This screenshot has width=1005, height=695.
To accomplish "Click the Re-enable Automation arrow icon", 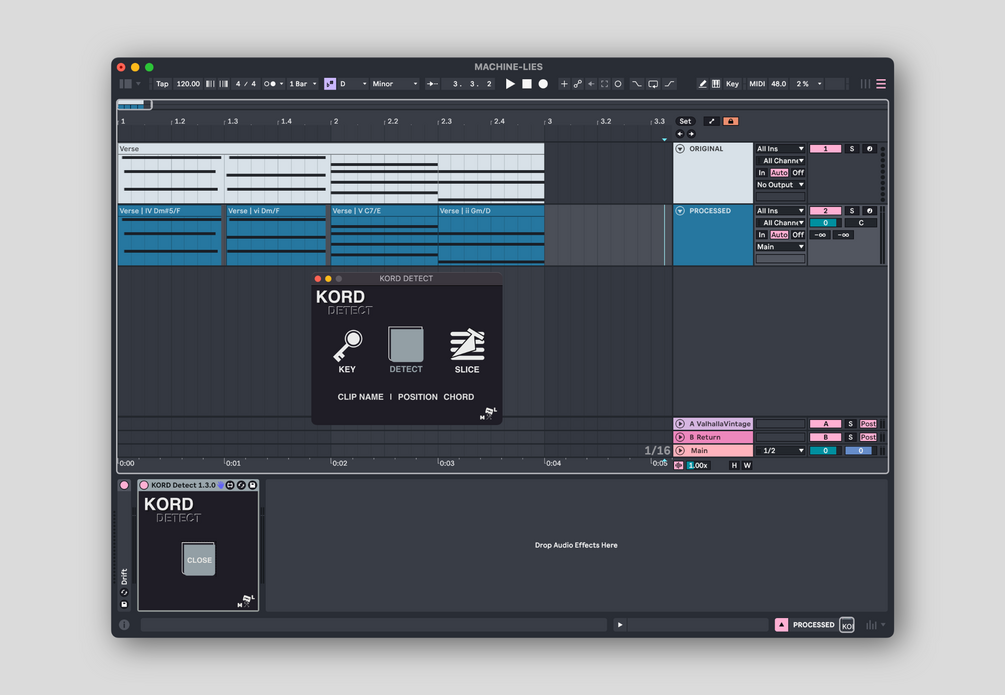I will [591, 84].
